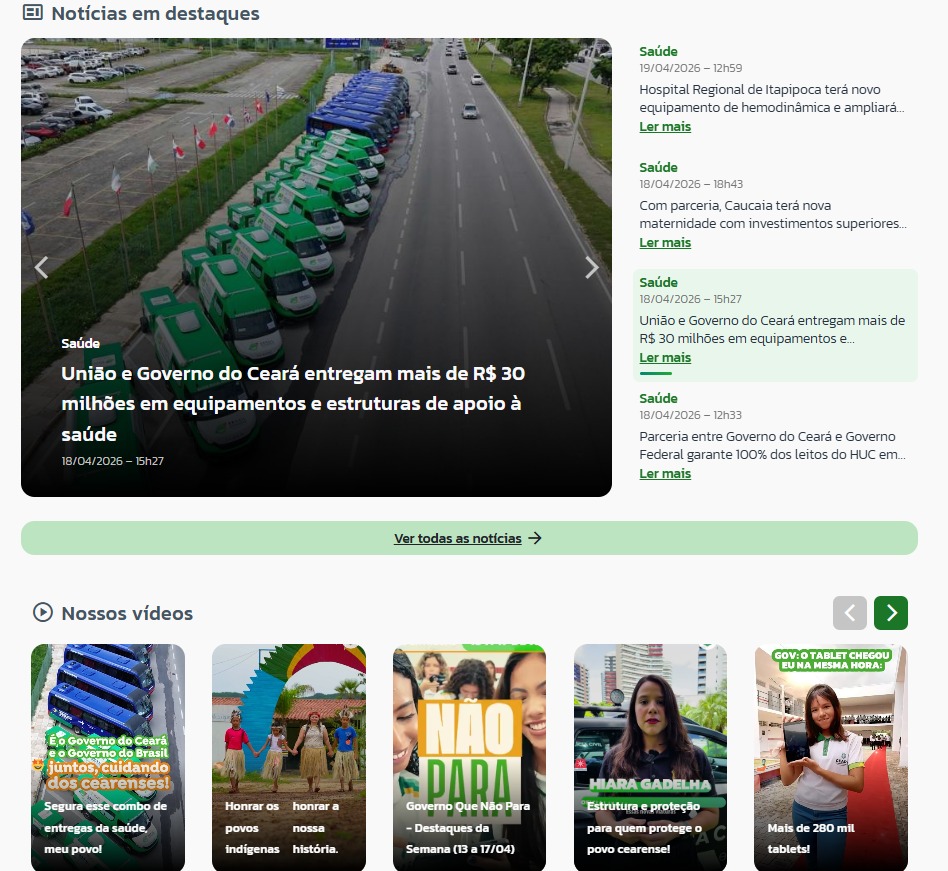
Task: Open Ver todas as notícias link
Action: (458, 538)
